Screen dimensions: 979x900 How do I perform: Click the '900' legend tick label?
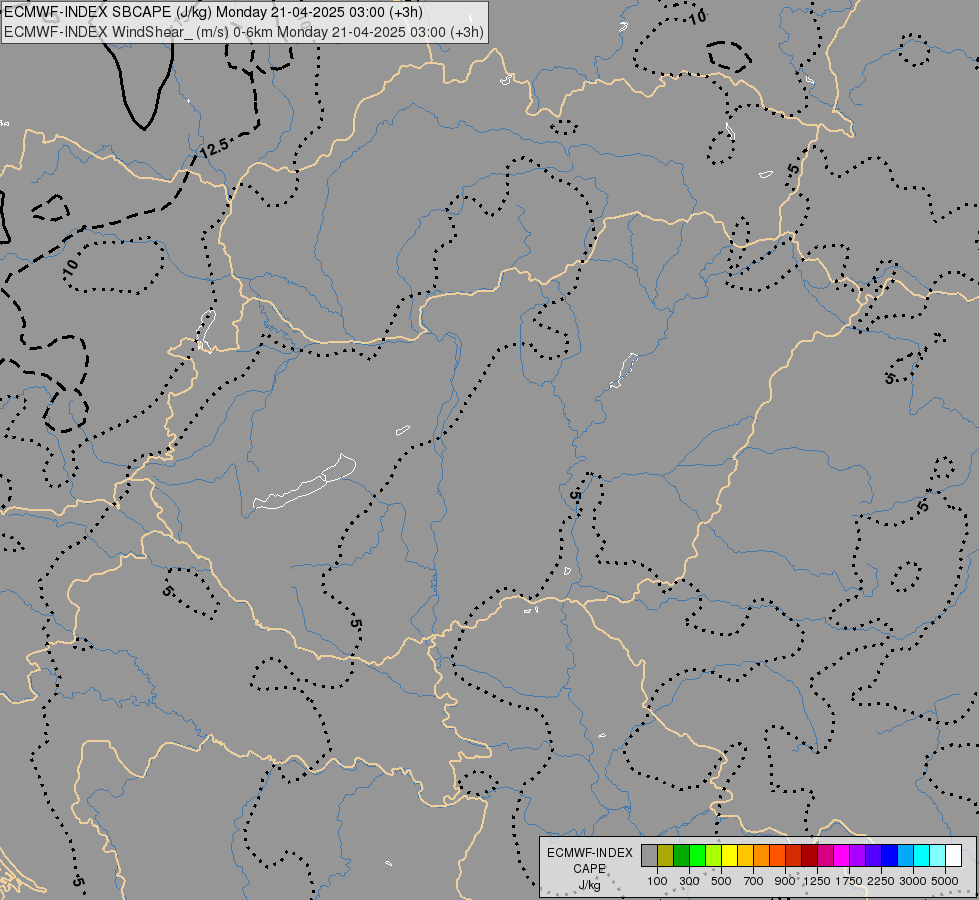pyautogui.click(x=785, y=881)
